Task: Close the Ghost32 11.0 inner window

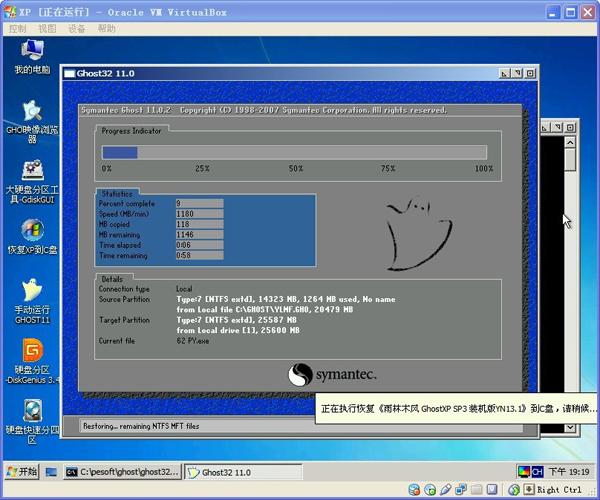Action: pyautogui.click(x=530, y=73)
